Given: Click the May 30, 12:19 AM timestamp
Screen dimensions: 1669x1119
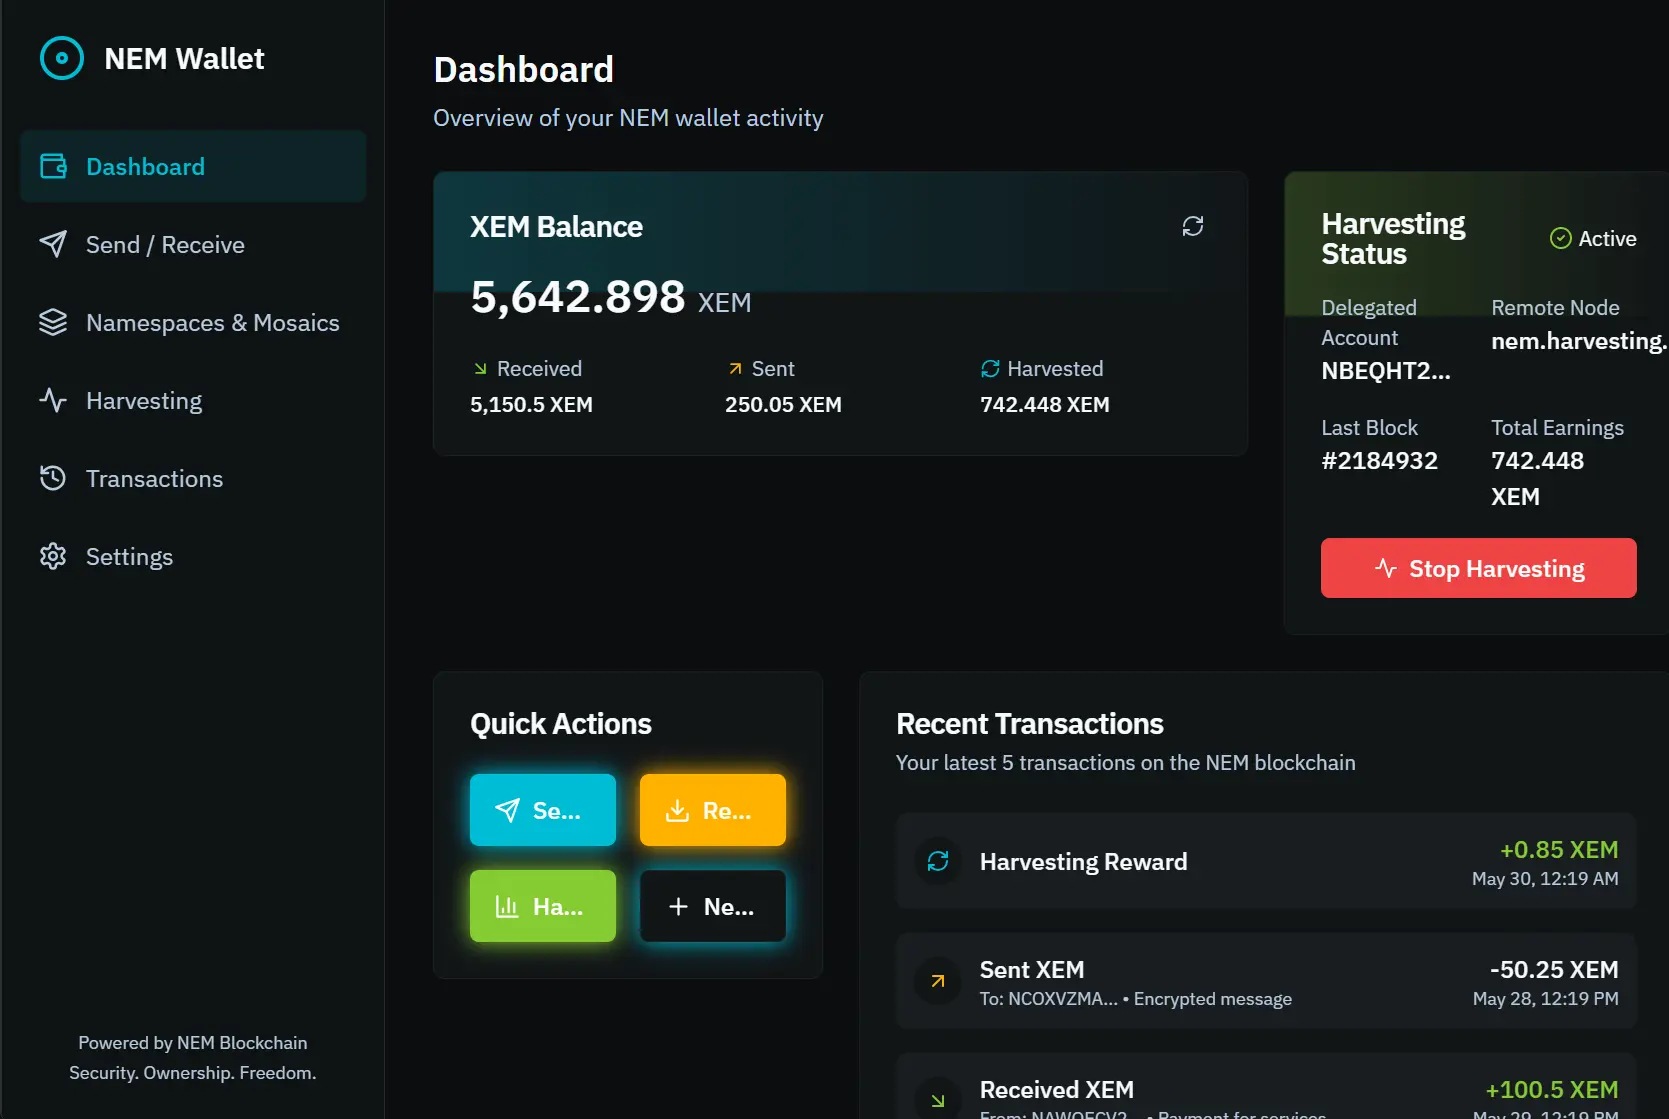Looking at the screenshot, I should (1545, 879).
